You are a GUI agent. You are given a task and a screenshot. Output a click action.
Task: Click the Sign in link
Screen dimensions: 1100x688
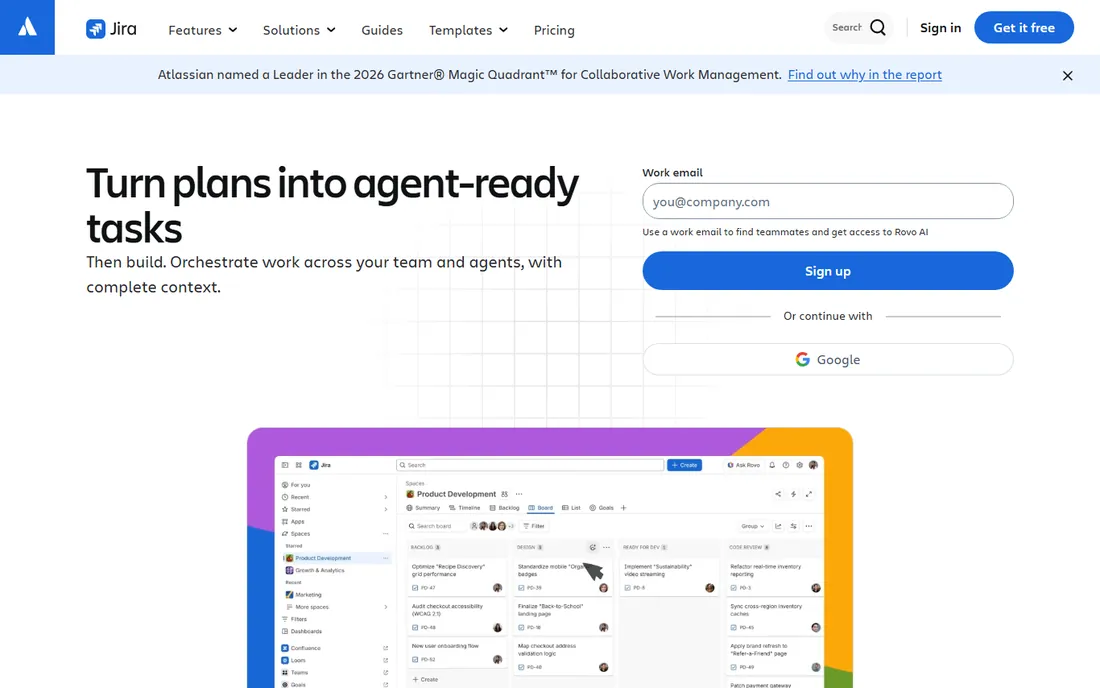pos(940,27)
